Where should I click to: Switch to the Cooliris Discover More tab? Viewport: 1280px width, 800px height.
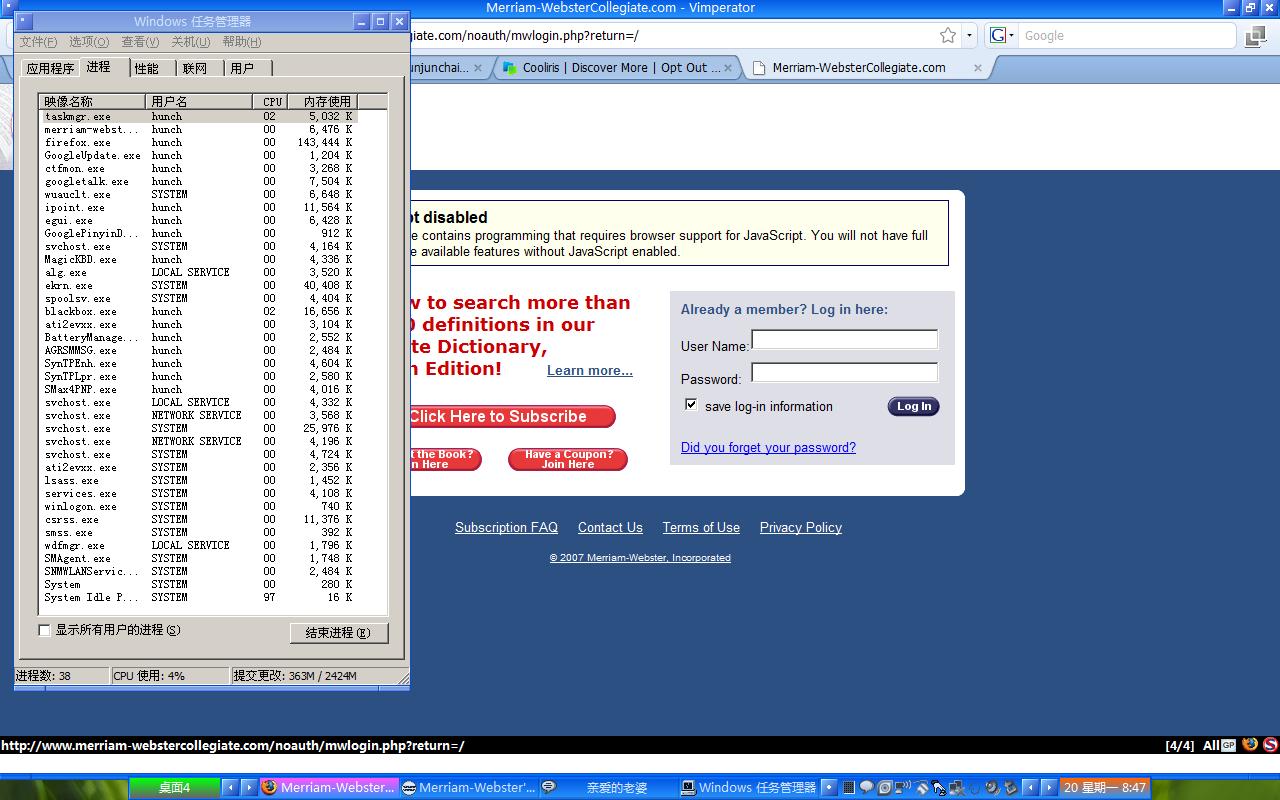(x=618, y=68)
